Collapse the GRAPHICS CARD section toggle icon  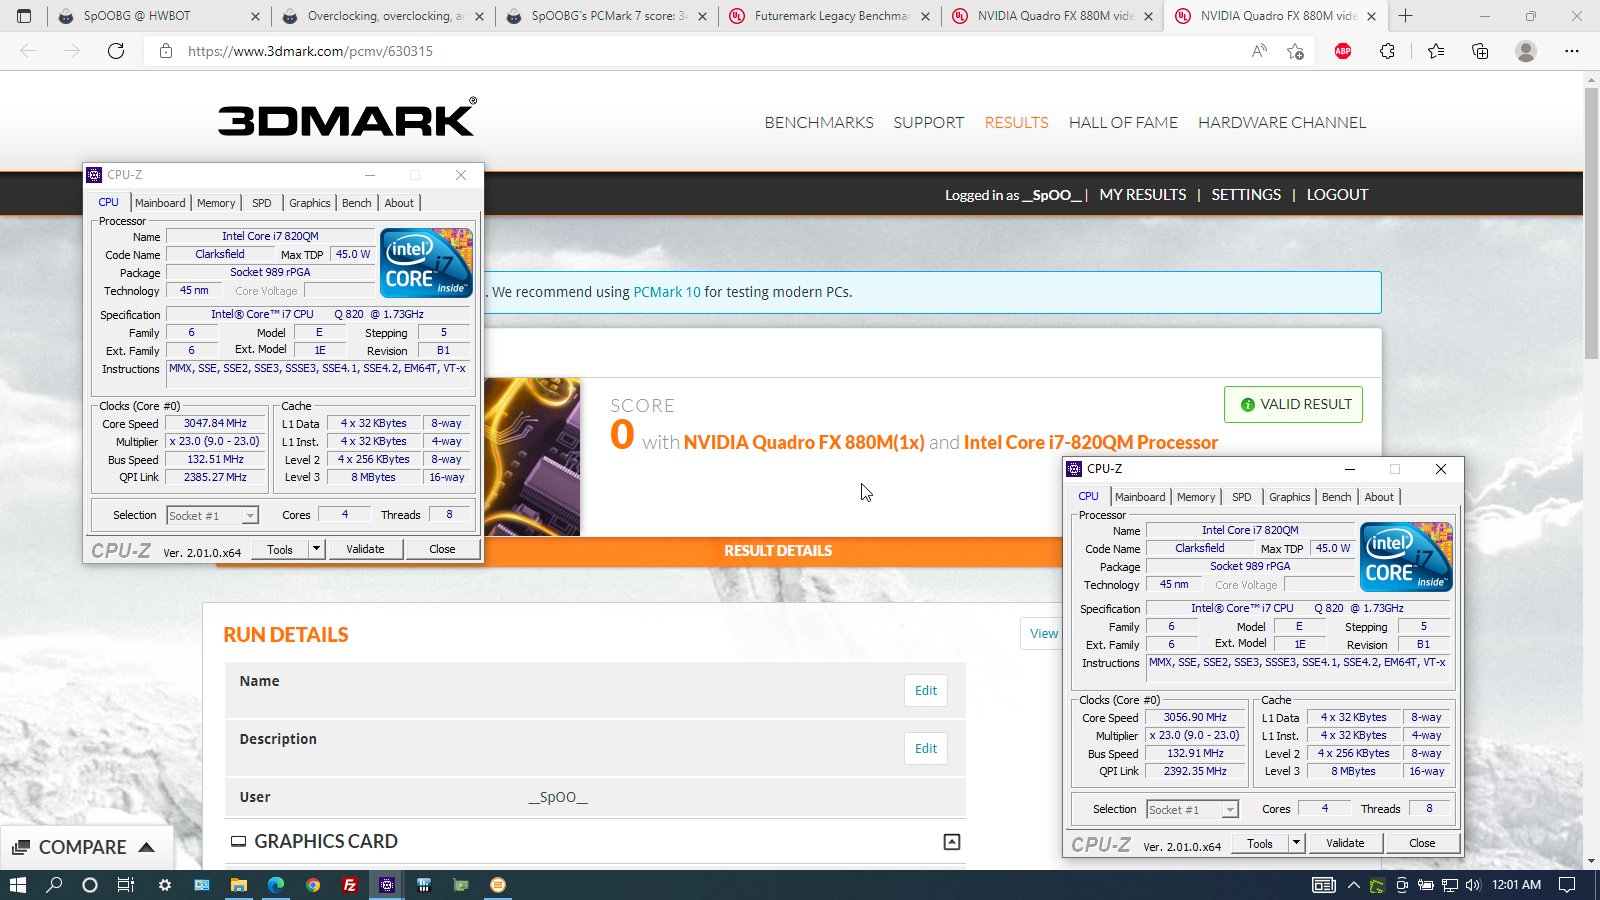pos(952,842)
